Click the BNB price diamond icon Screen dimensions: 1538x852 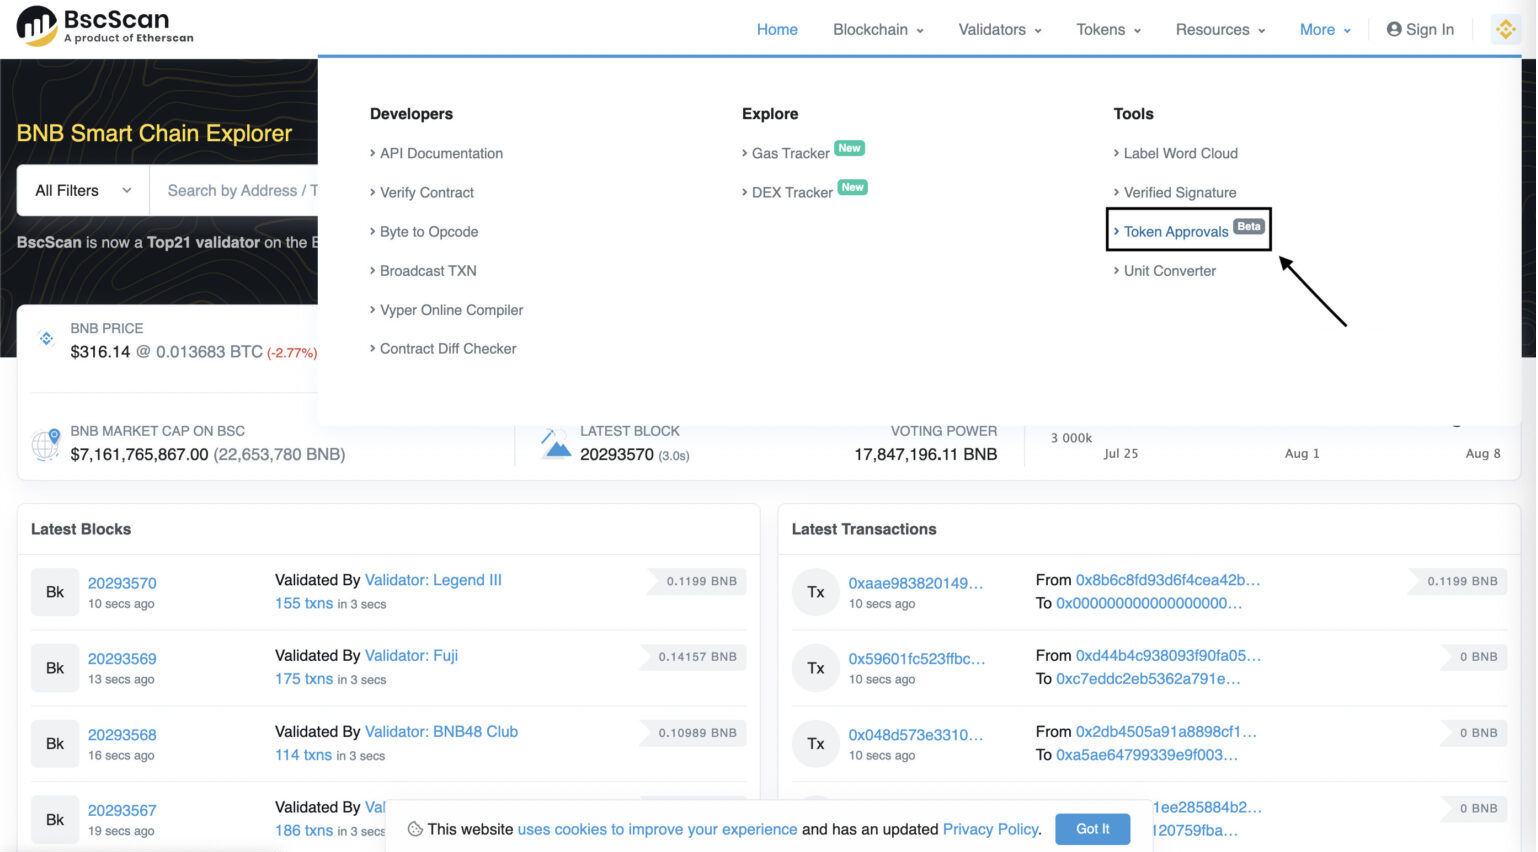[x=46, y=338]
